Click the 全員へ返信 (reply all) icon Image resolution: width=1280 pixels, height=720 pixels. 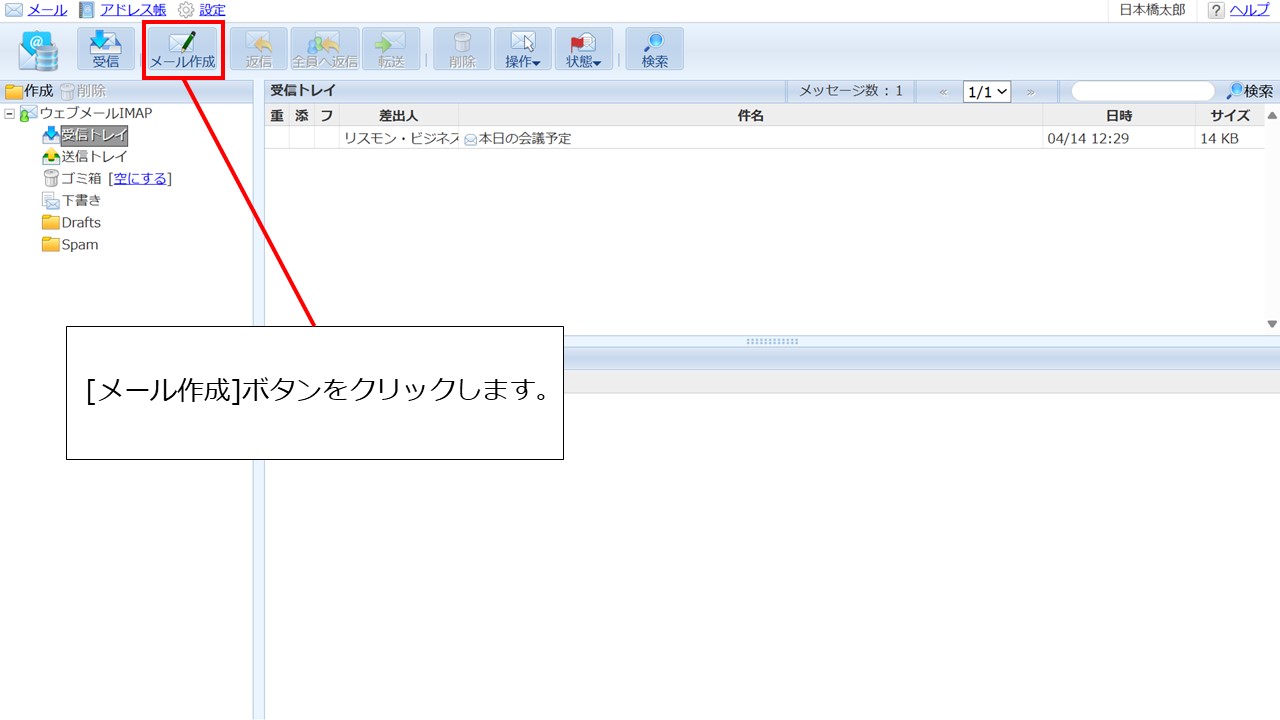323,48
